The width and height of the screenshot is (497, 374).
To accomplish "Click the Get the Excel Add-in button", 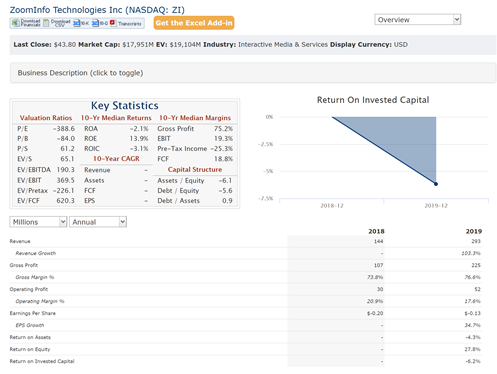I will [x=194, y=23].
